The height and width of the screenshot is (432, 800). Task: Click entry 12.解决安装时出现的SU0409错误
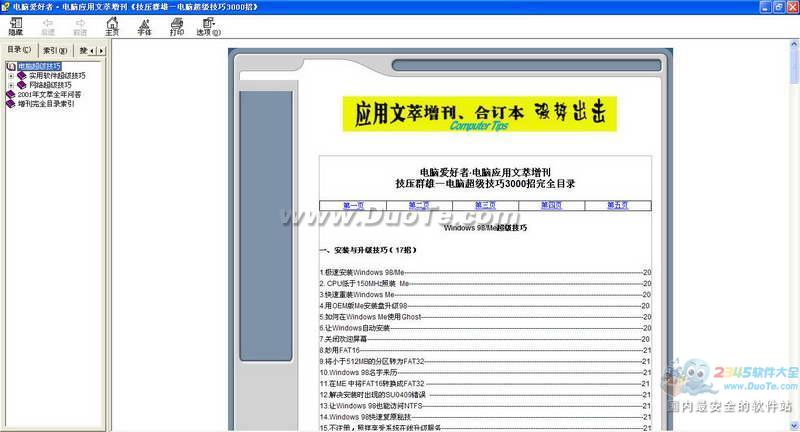373,395
